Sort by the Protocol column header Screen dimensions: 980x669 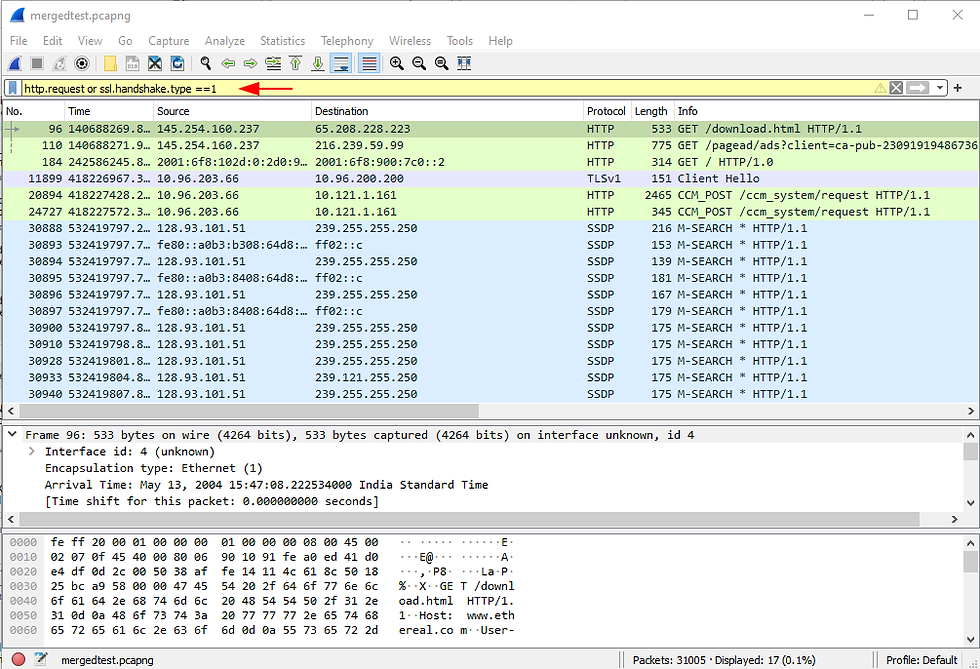click(x=607, y=111)
